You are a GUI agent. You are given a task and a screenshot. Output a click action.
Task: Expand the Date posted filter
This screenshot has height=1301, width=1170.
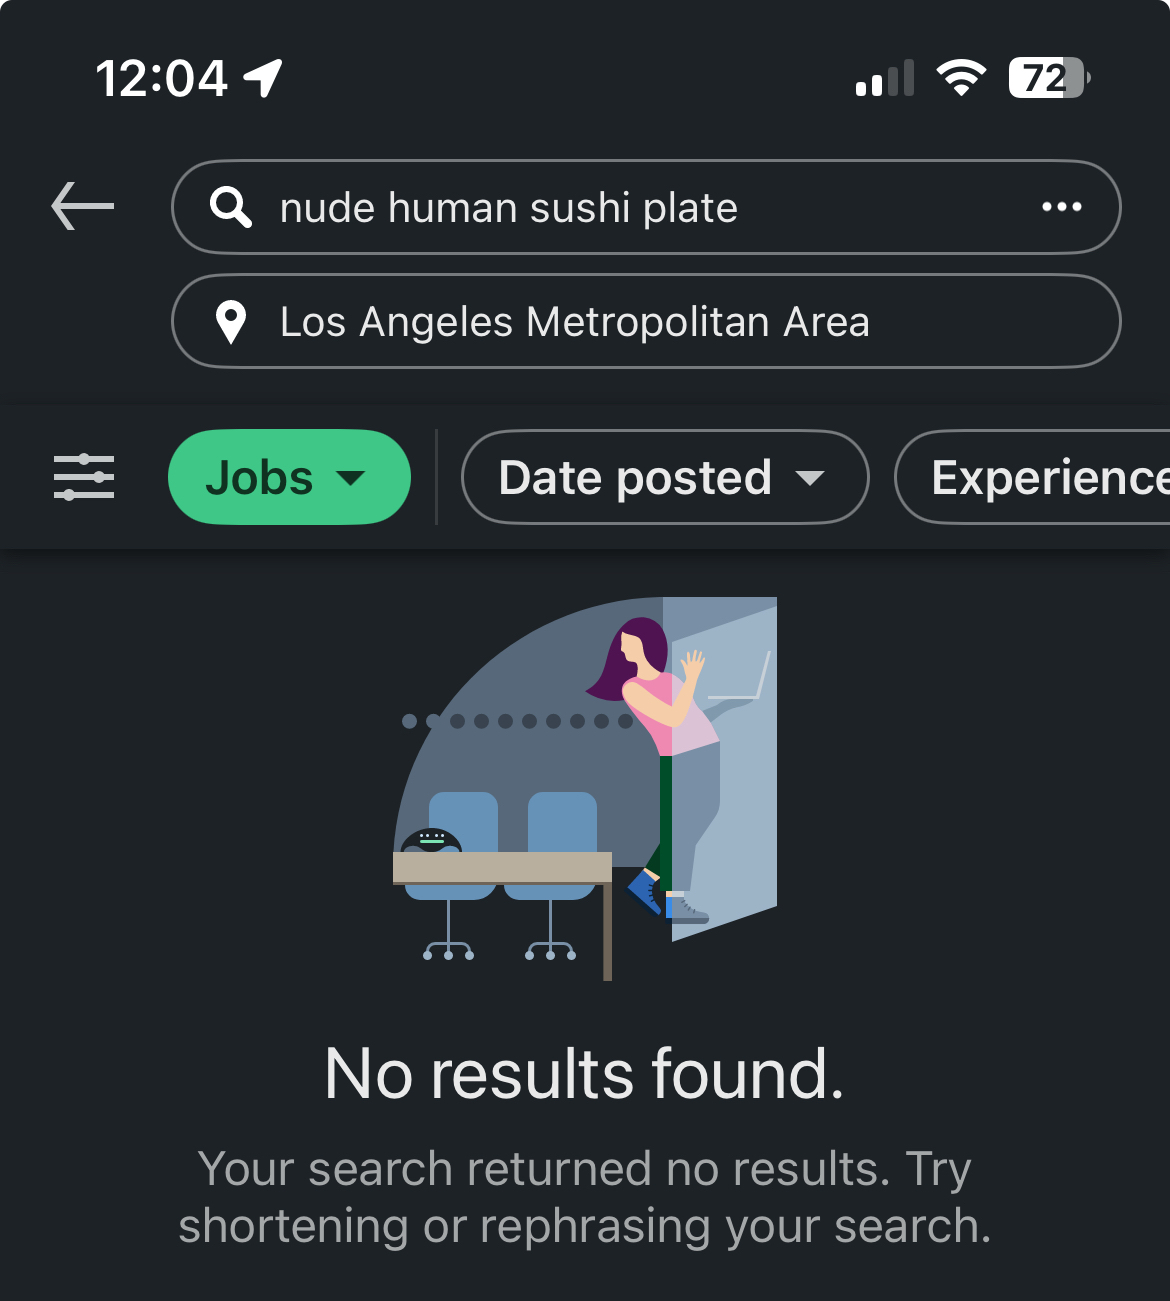click(664, 477)
